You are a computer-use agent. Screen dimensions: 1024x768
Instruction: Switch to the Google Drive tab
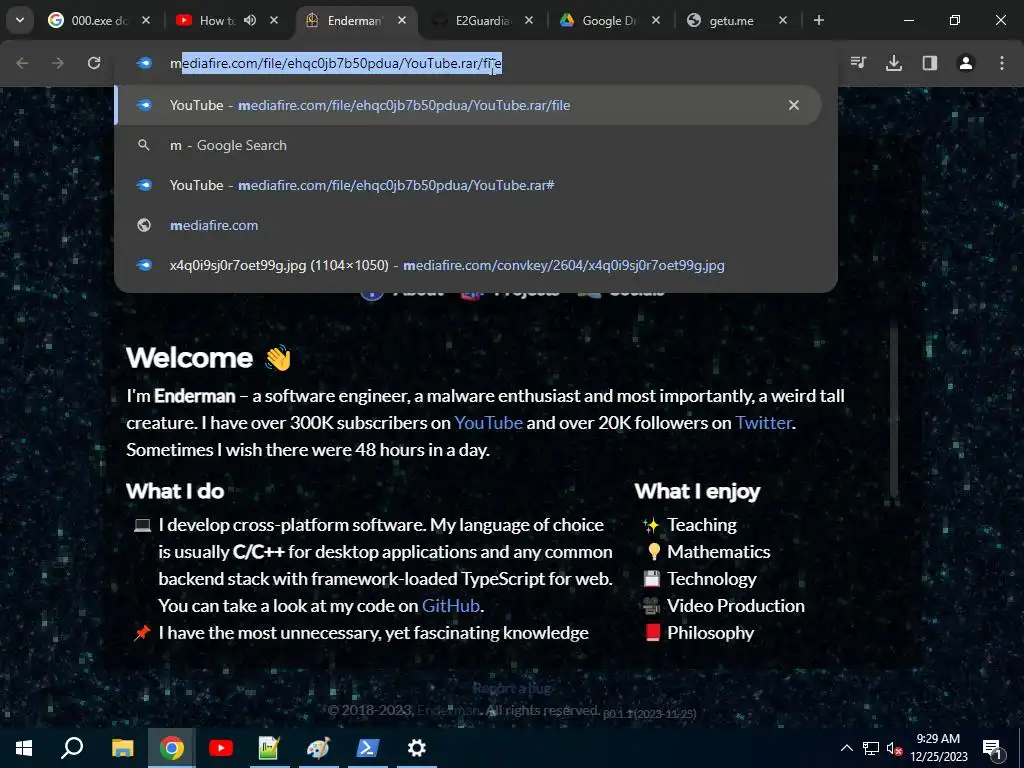pyautogui.click(x=609, y=21)
